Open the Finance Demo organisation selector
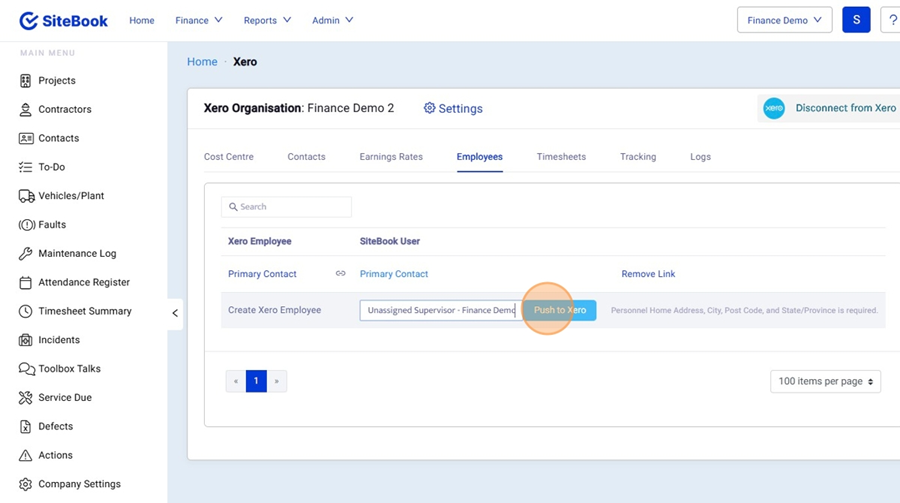This screenshot has width=900, height=503. pyautogui.click(x=784, y=20)
